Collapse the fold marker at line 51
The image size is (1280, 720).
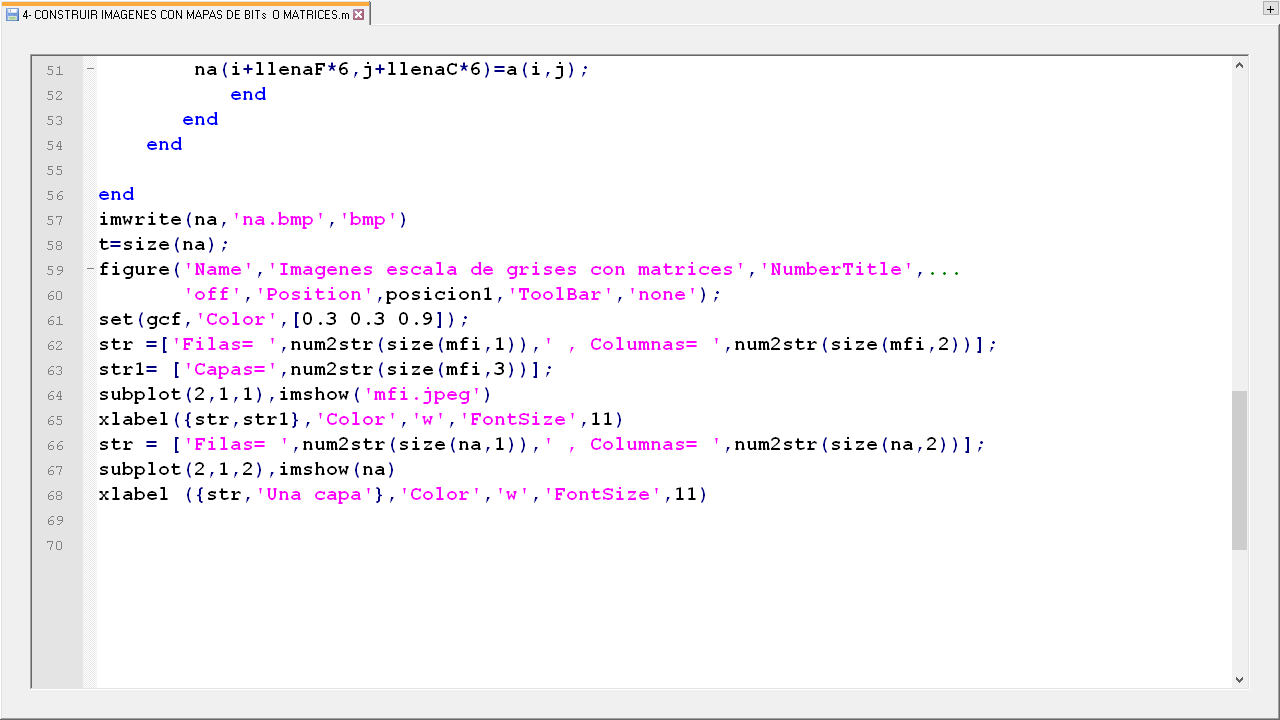point(90,70)
